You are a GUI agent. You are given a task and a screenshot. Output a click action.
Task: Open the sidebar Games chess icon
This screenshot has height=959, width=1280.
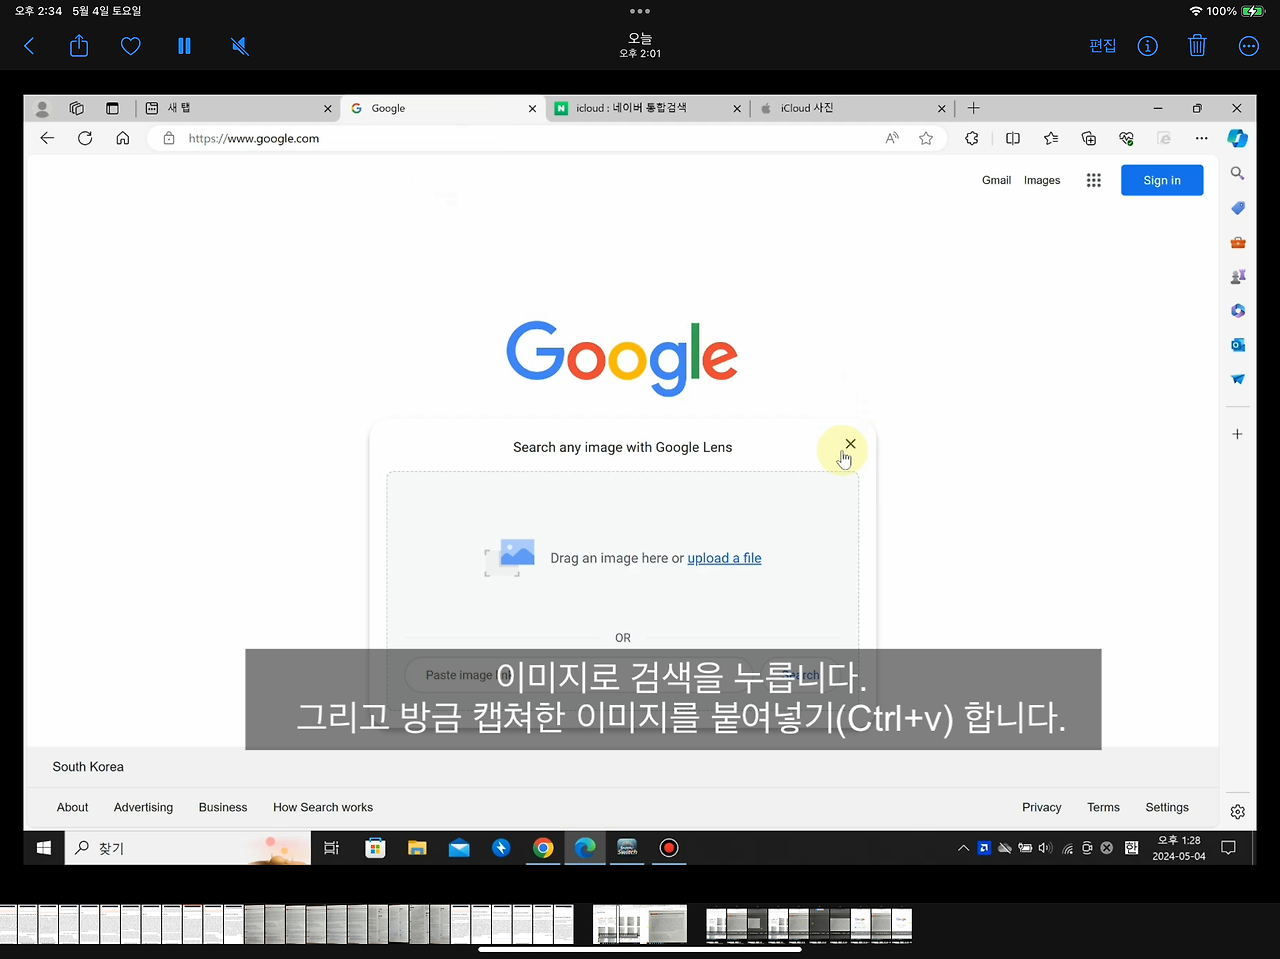[x=1238, y=276]
